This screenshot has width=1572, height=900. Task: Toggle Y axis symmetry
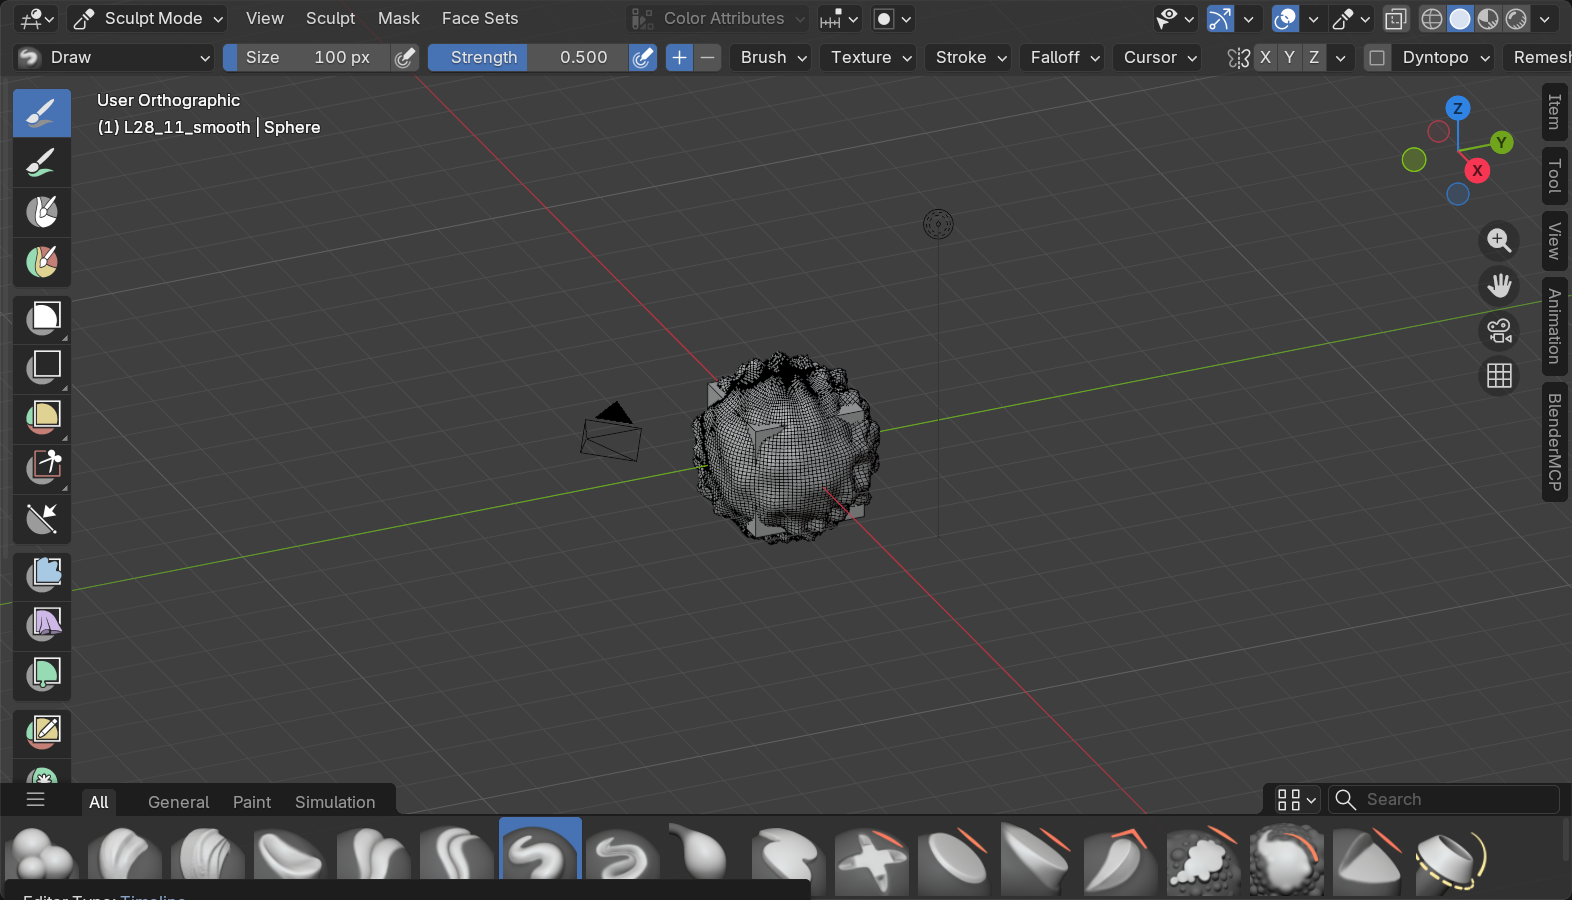point(1289,58)
